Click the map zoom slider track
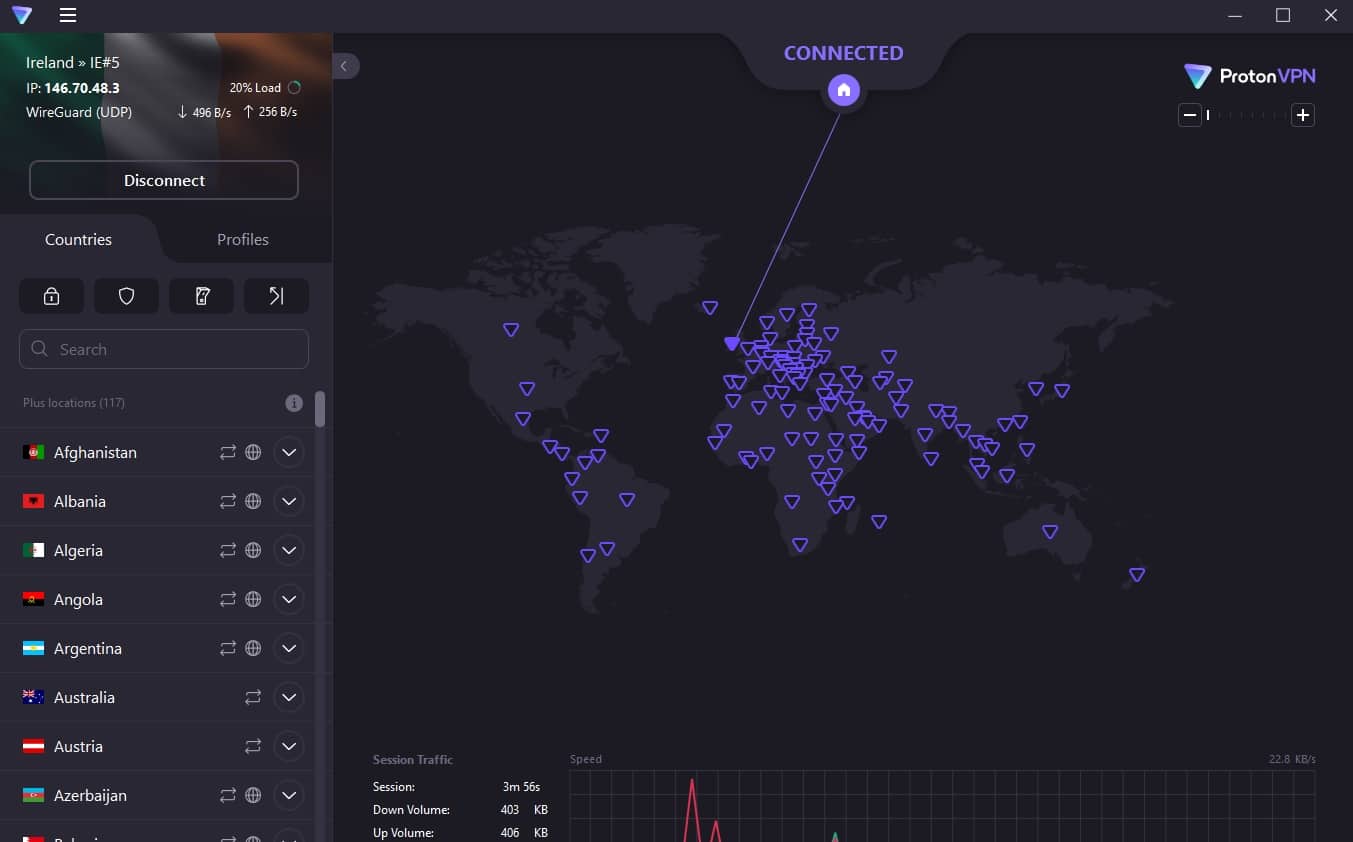 click(1246, 115)
